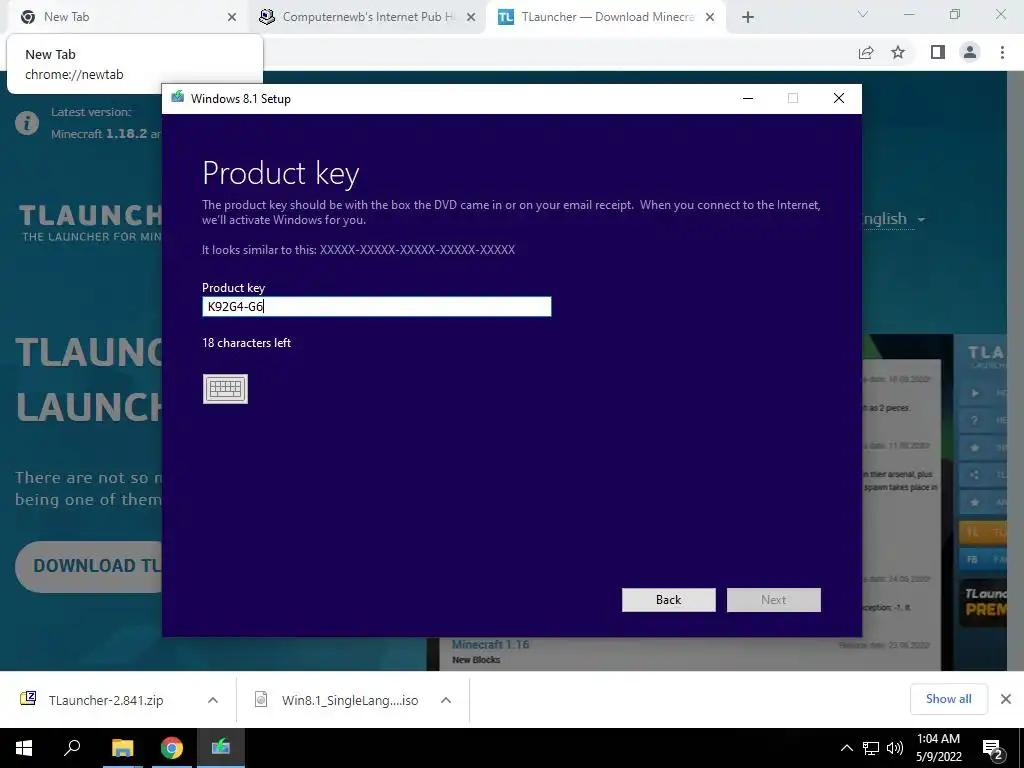1024x768 pixels.
Task: Go Back in Windows 8.1 Setup
Action: 669,600
